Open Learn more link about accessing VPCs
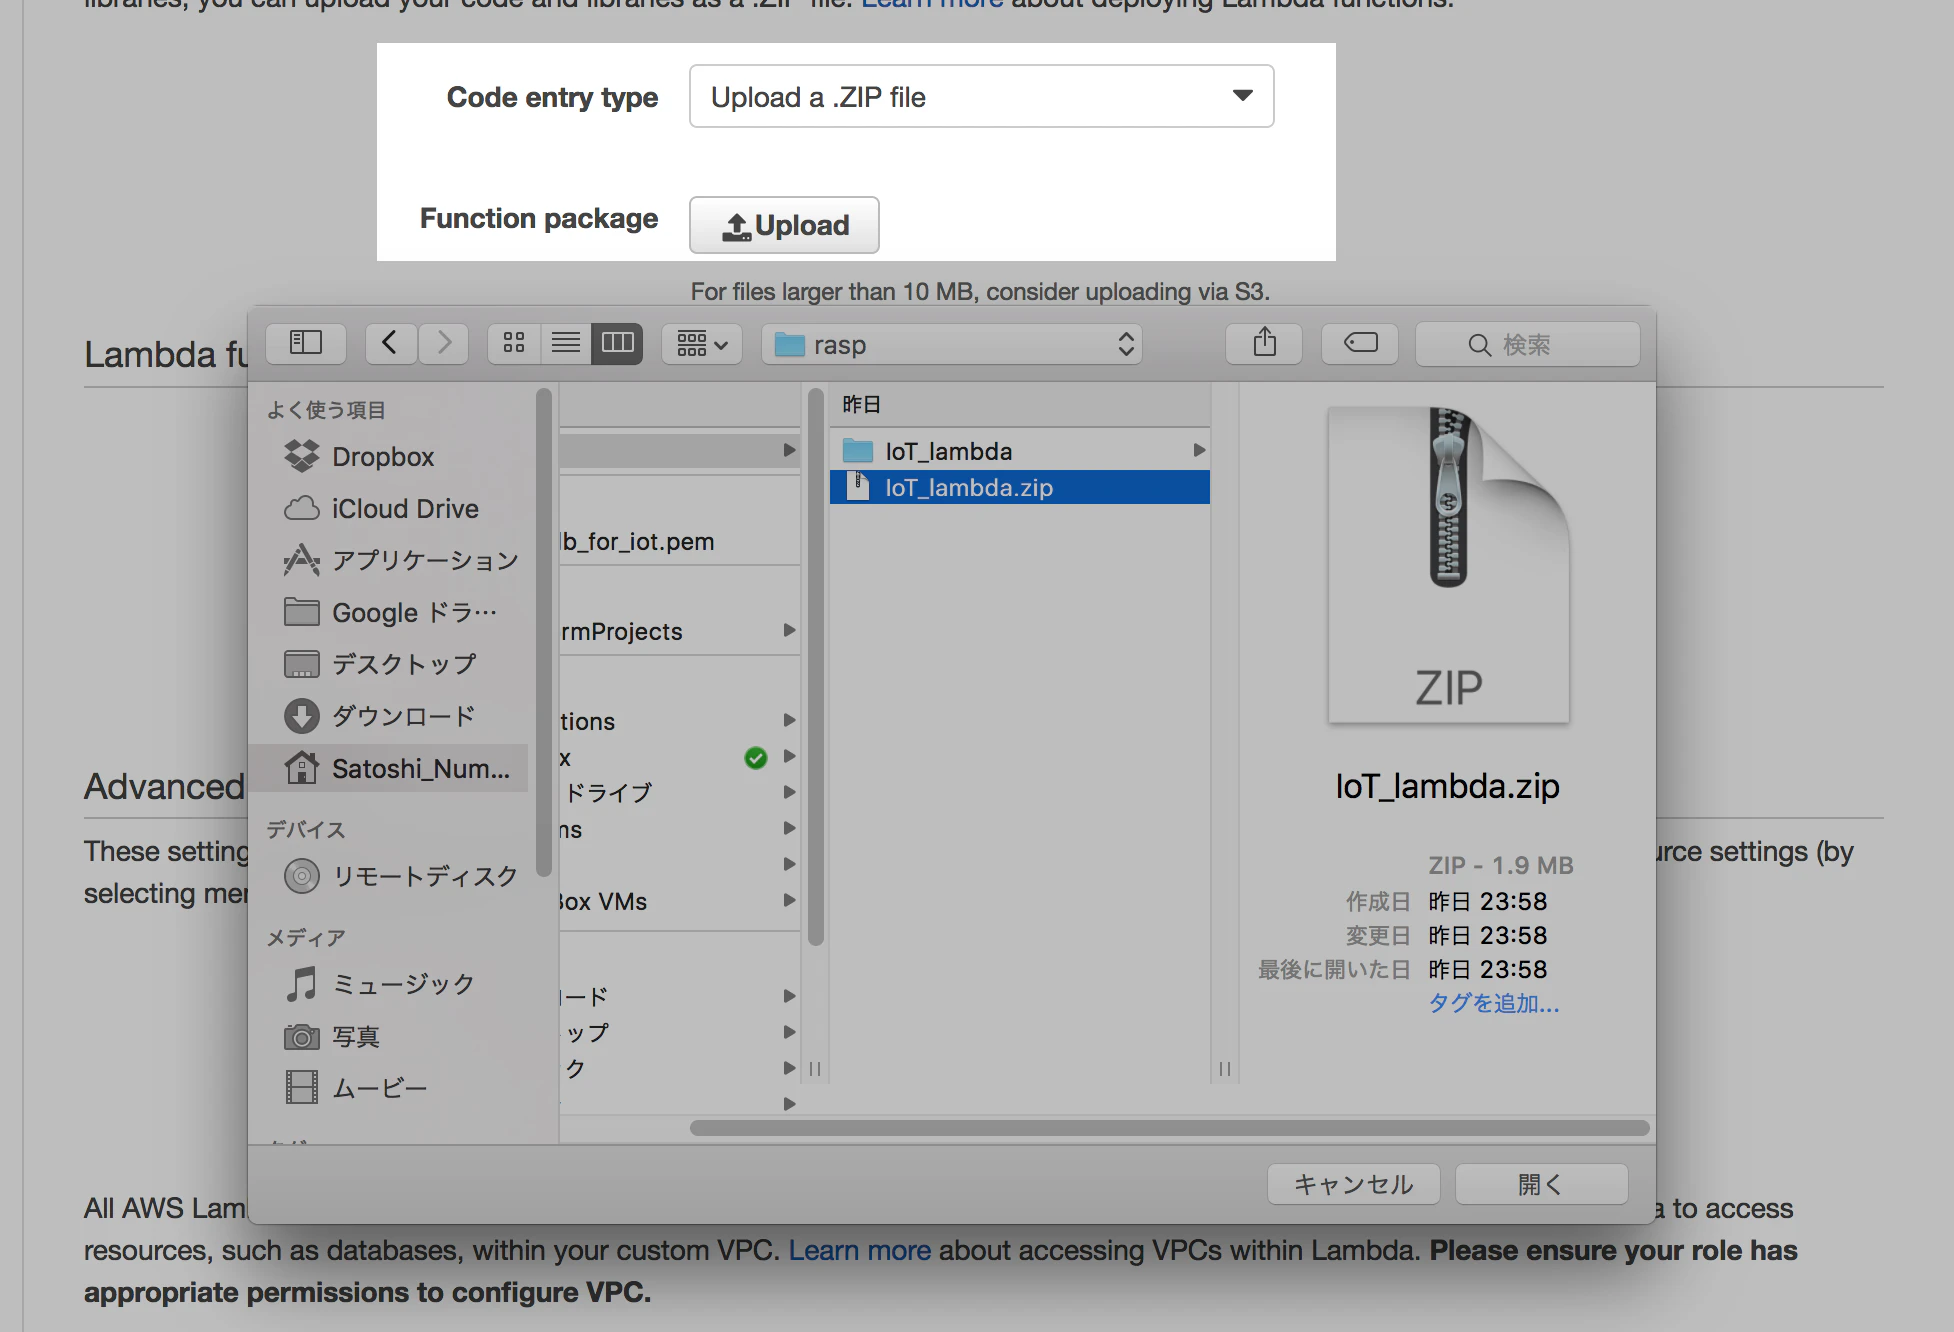The height and width of the screenshot is (1332, 1954). [860, 1250]
